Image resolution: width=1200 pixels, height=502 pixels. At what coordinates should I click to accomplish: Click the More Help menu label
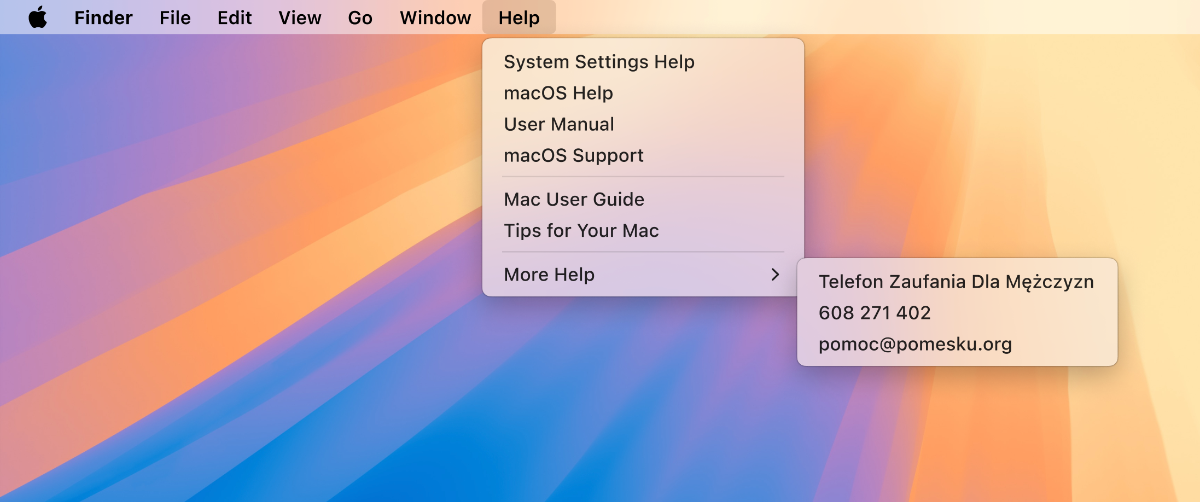point(549,274)
